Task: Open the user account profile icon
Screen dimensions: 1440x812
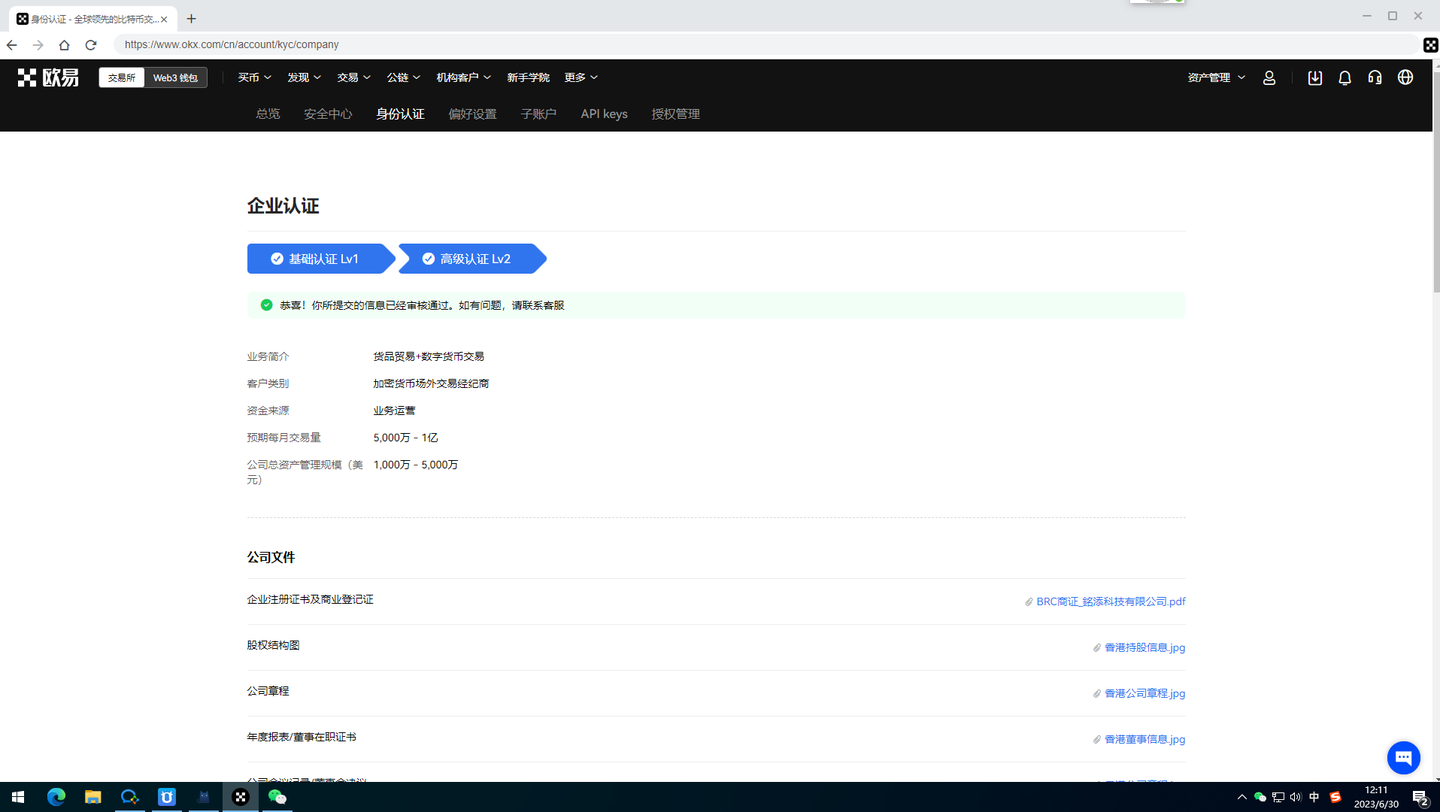Action: click(1269, 77)
